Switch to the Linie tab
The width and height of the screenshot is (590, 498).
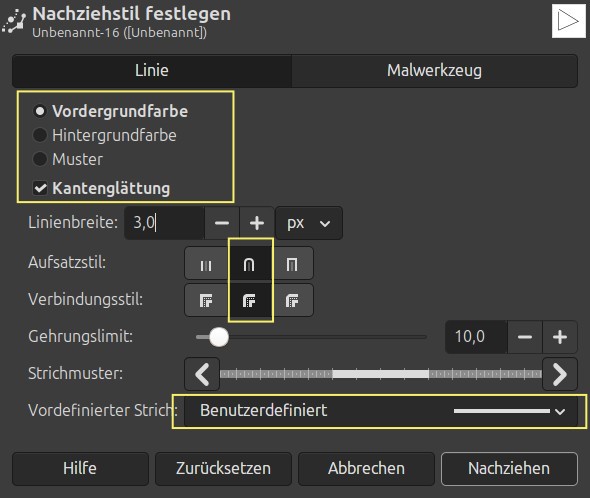click(x=152, y=70)
